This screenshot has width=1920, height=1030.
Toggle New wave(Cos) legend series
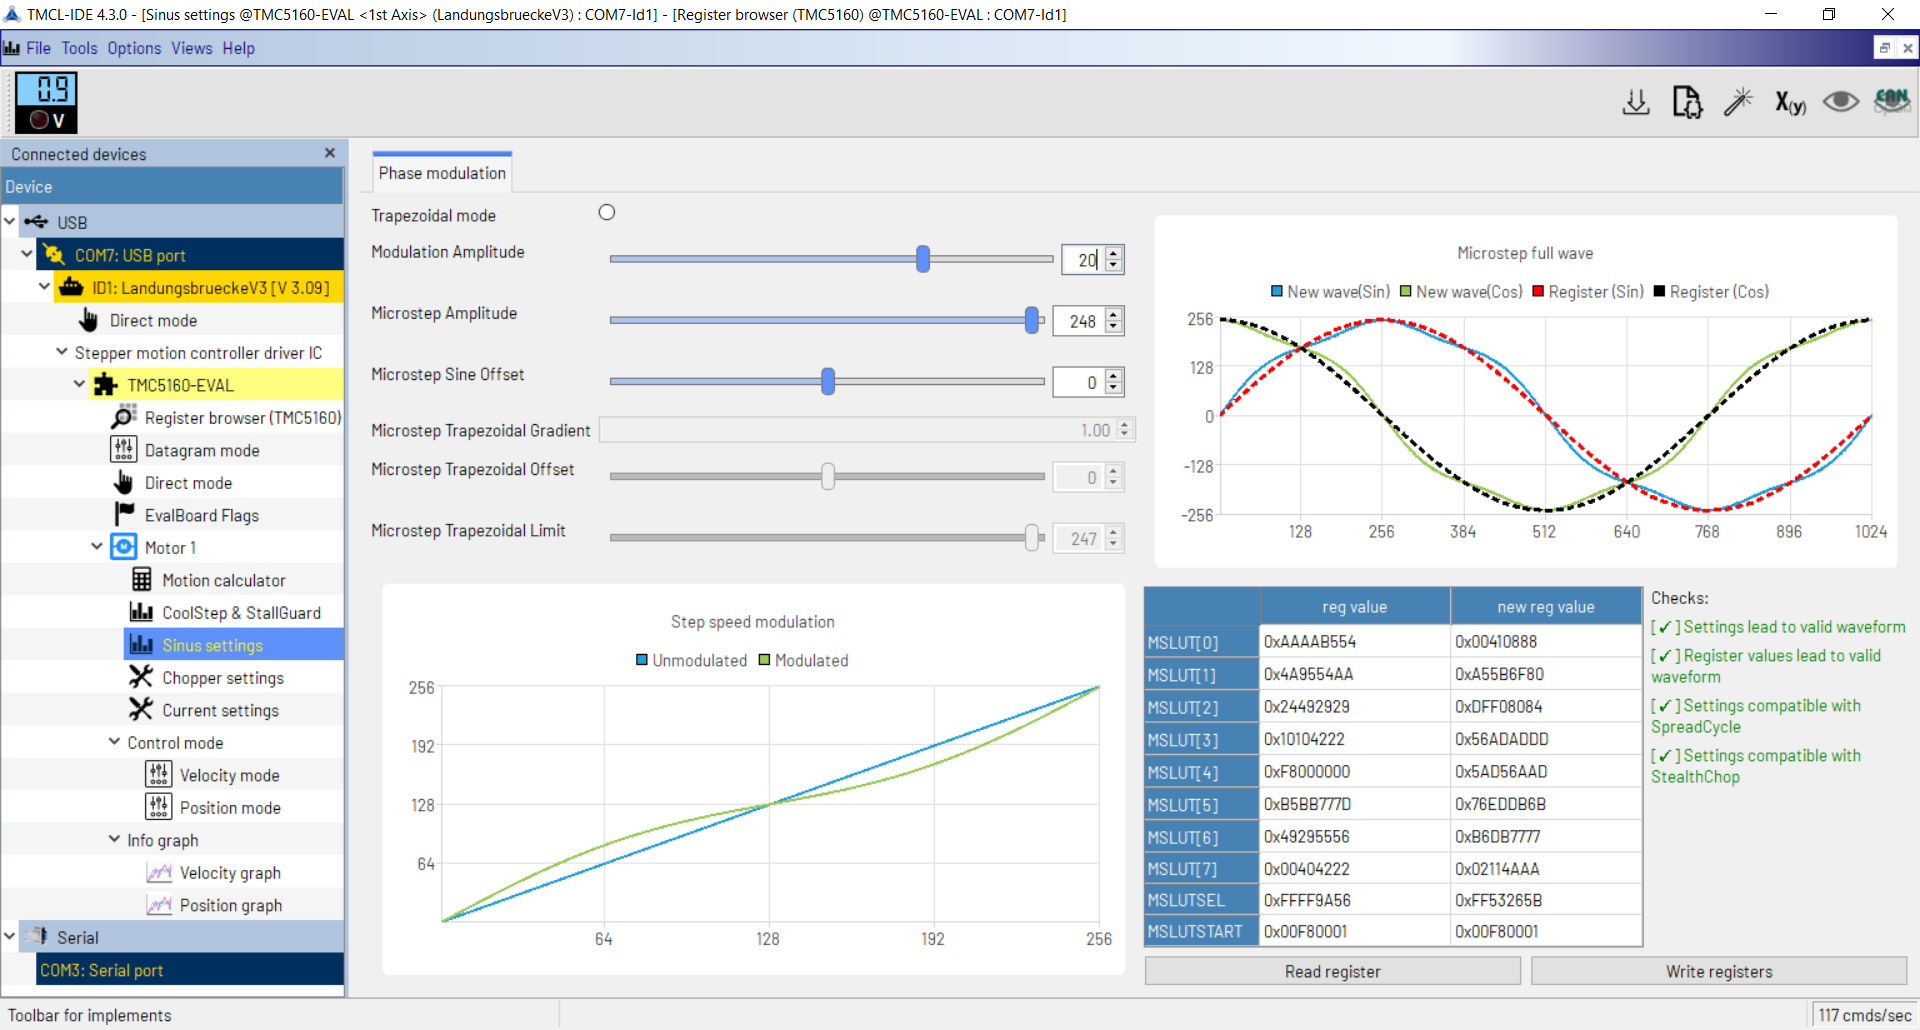pyautogui.click(x=1461, y=292)
